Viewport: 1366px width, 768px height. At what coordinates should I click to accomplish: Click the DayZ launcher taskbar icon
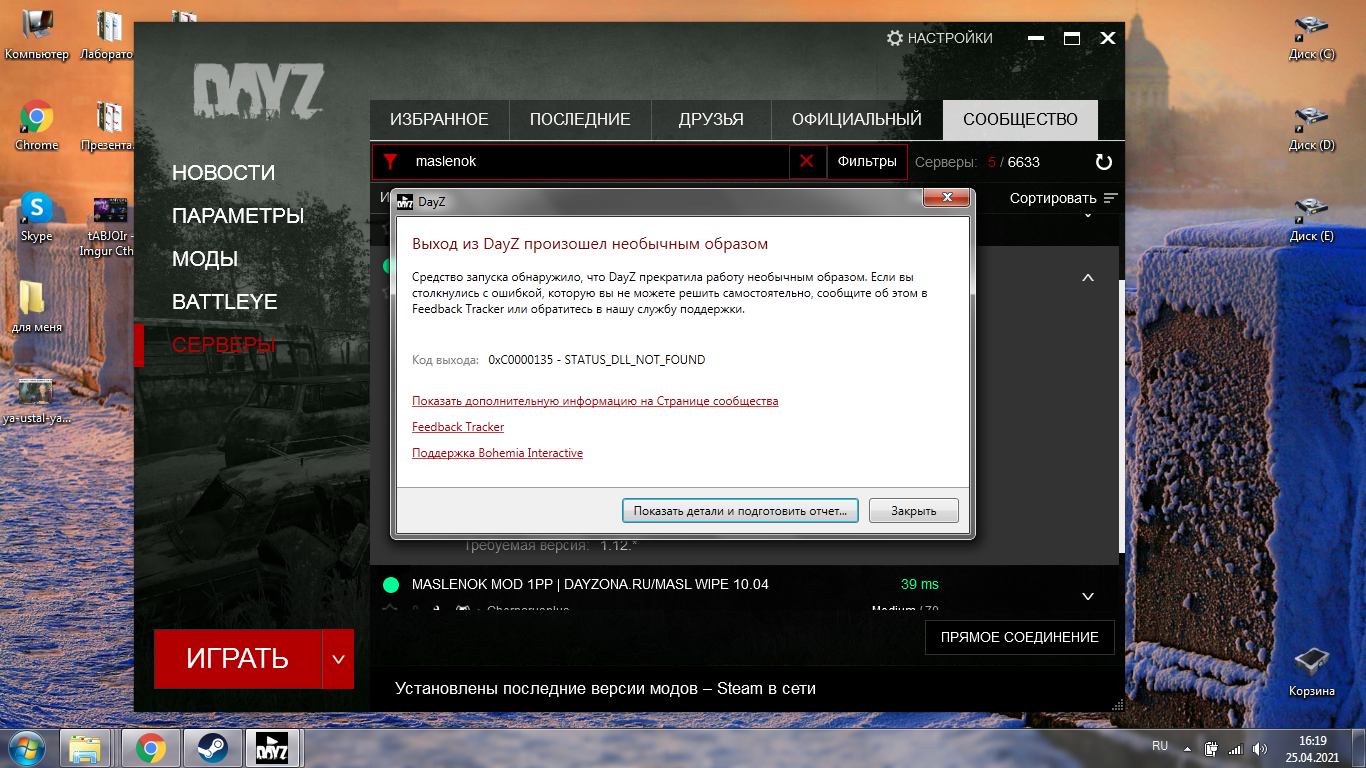(273, 747)
